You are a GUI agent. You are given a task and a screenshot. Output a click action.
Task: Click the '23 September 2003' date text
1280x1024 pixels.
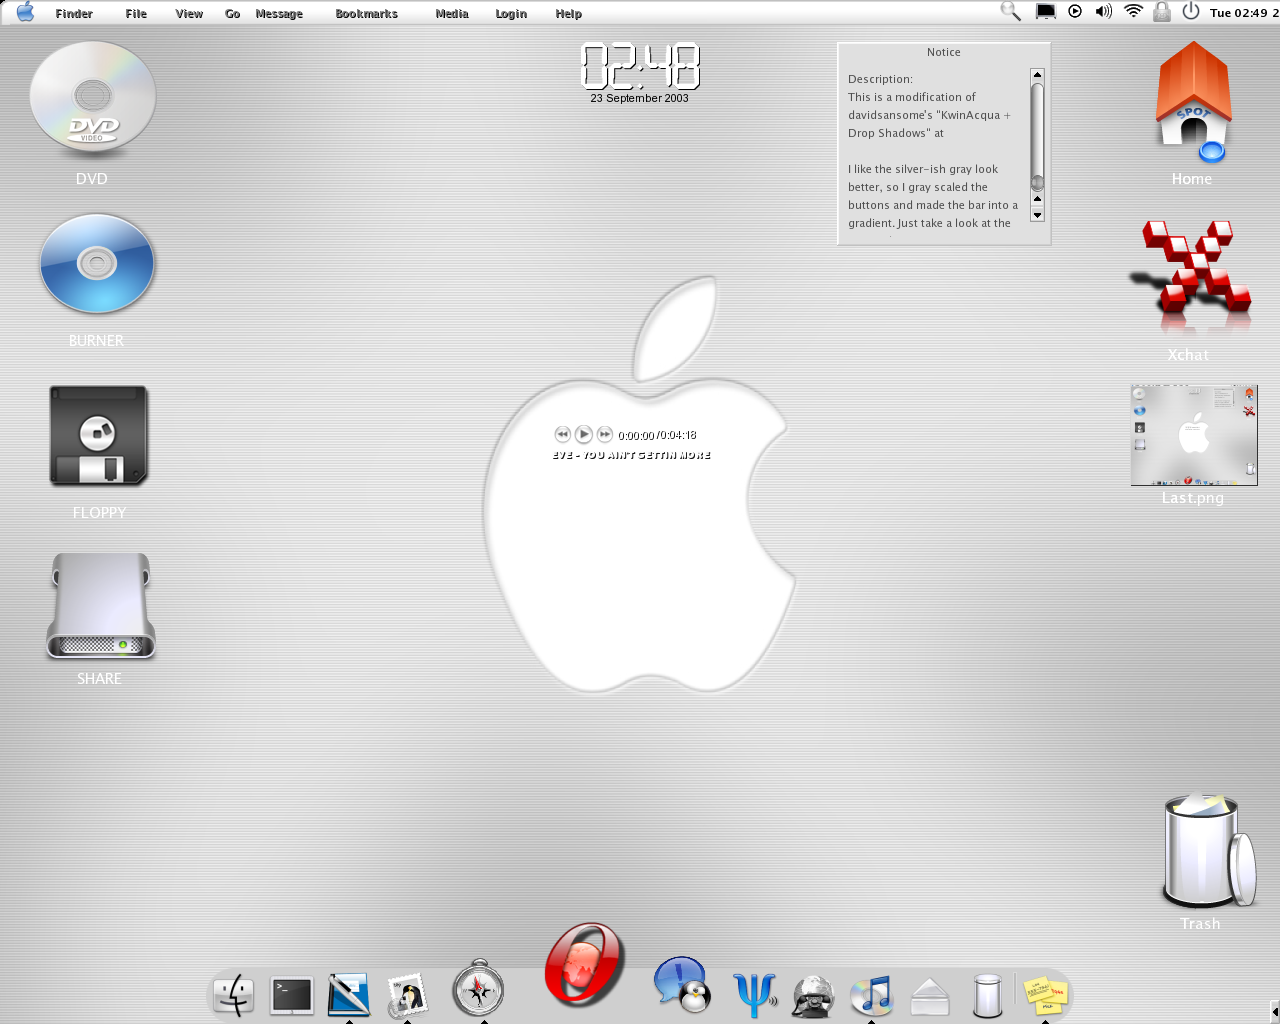tap(640, 98)
